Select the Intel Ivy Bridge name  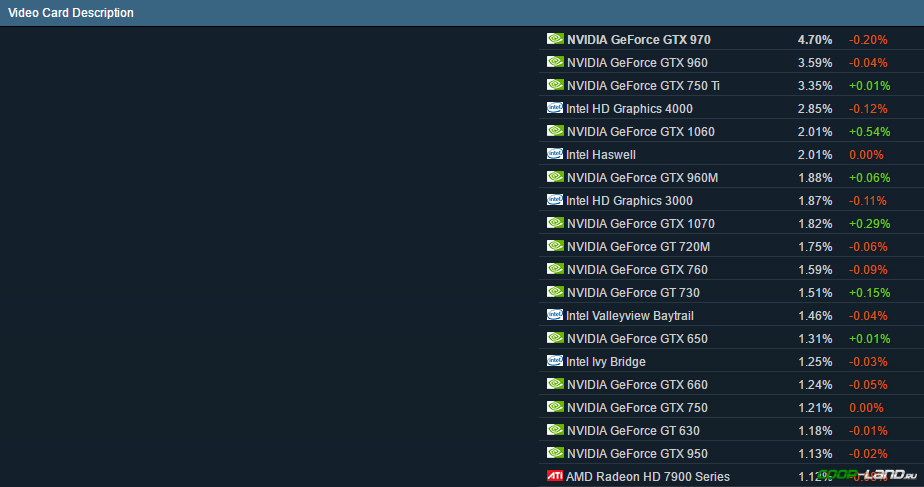(x=606, y=362)
